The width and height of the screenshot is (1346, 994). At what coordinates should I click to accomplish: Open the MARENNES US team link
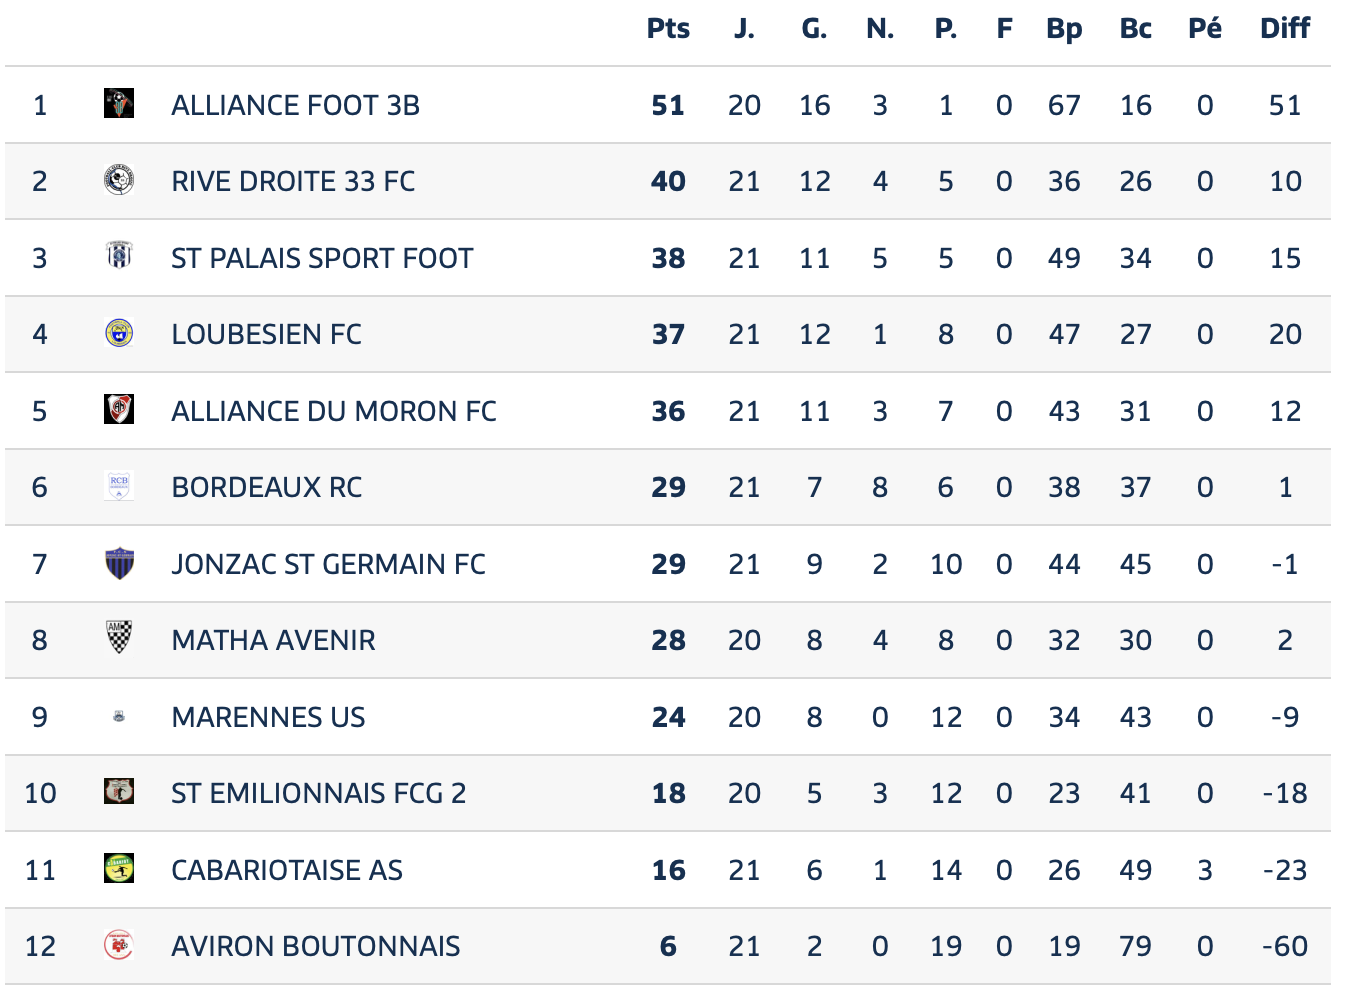(268, 717)
